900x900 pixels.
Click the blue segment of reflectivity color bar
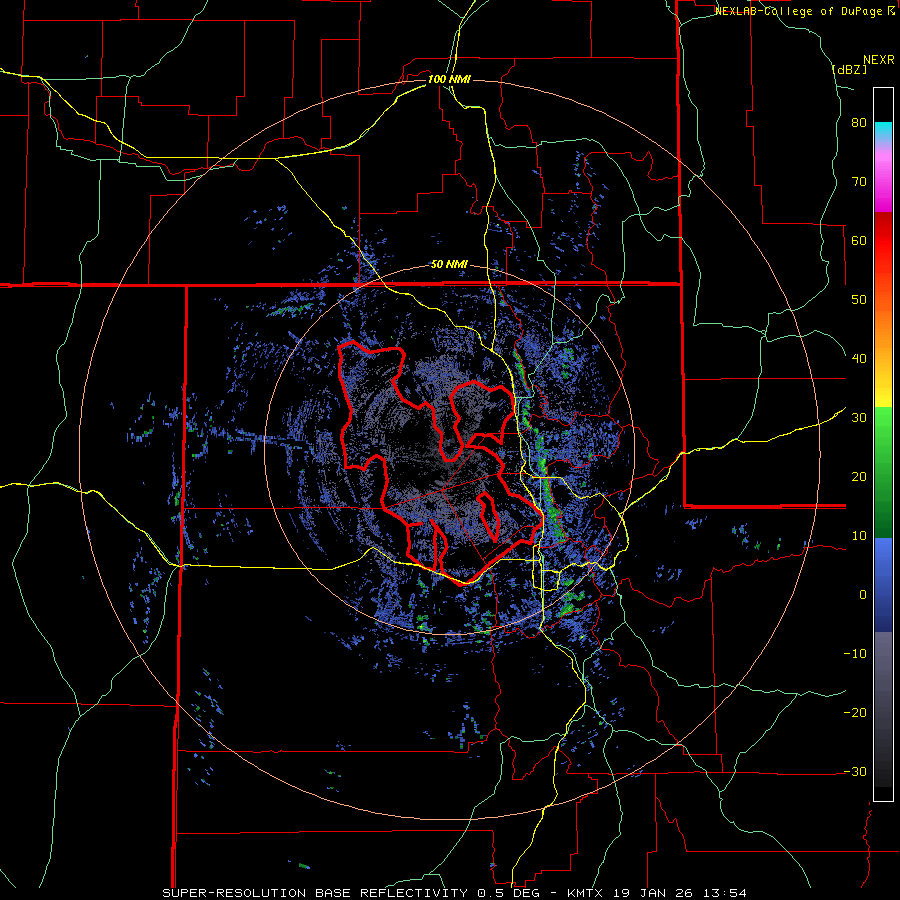(x=883, y=585)
